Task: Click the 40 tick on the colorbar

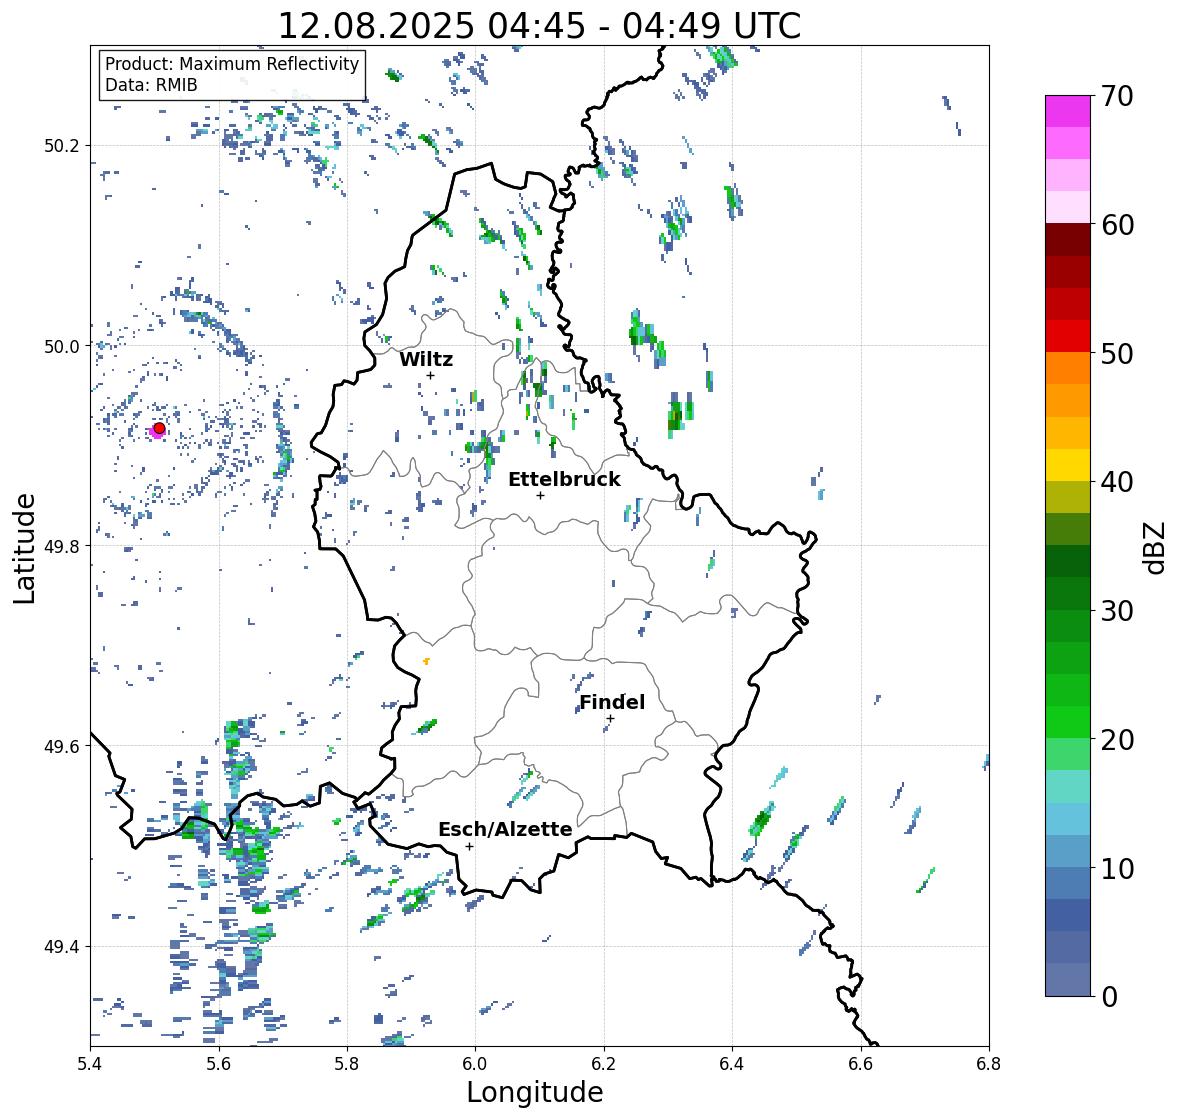Action: click(1117, 482)
